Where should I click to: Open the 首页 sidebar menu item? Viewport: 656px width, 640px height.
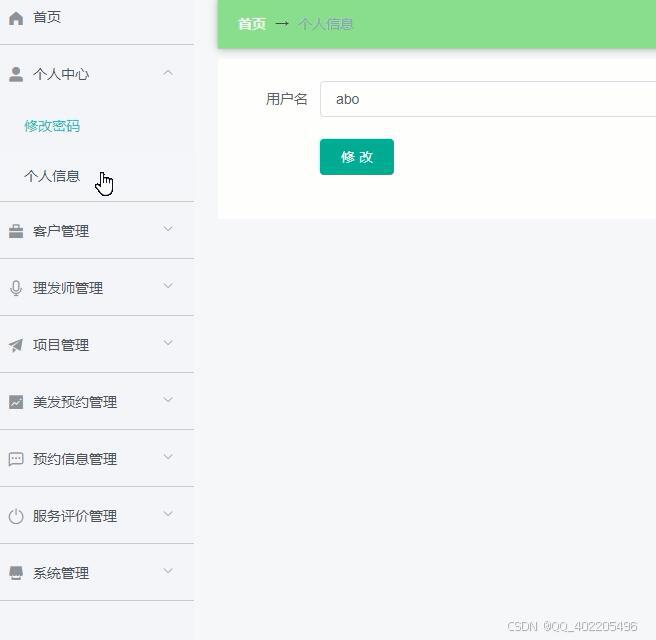pos(47,17)
